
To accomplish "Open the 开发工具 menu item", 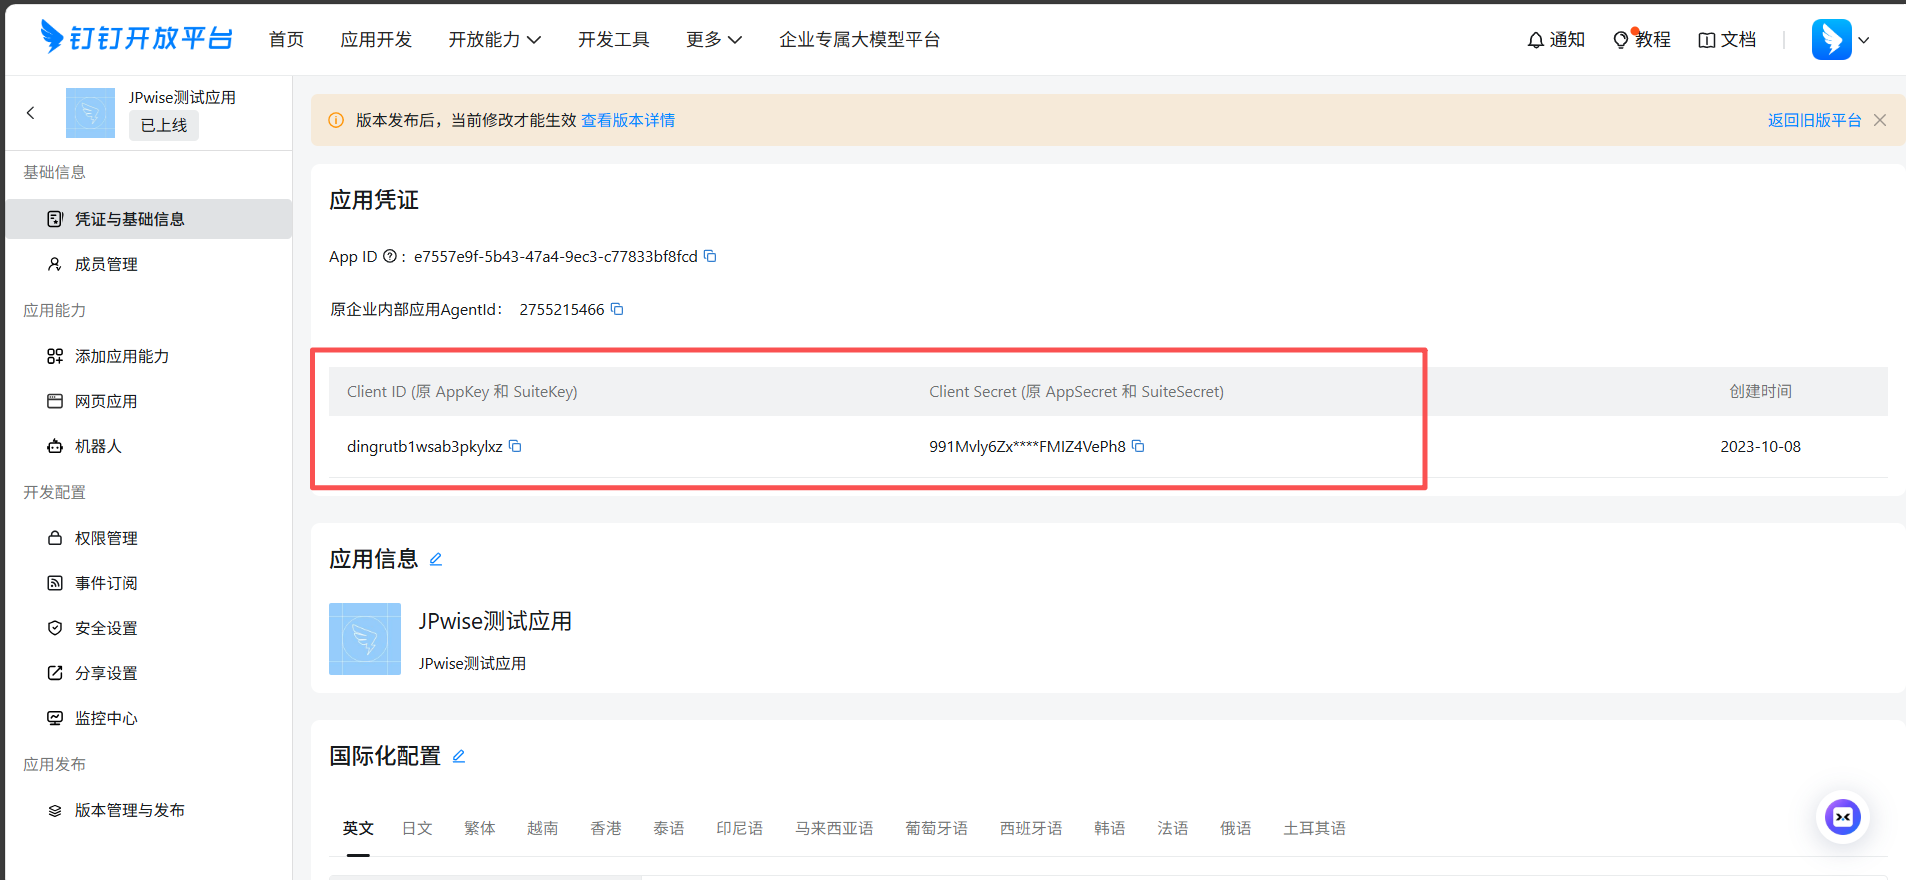I will tap(614, 40).
